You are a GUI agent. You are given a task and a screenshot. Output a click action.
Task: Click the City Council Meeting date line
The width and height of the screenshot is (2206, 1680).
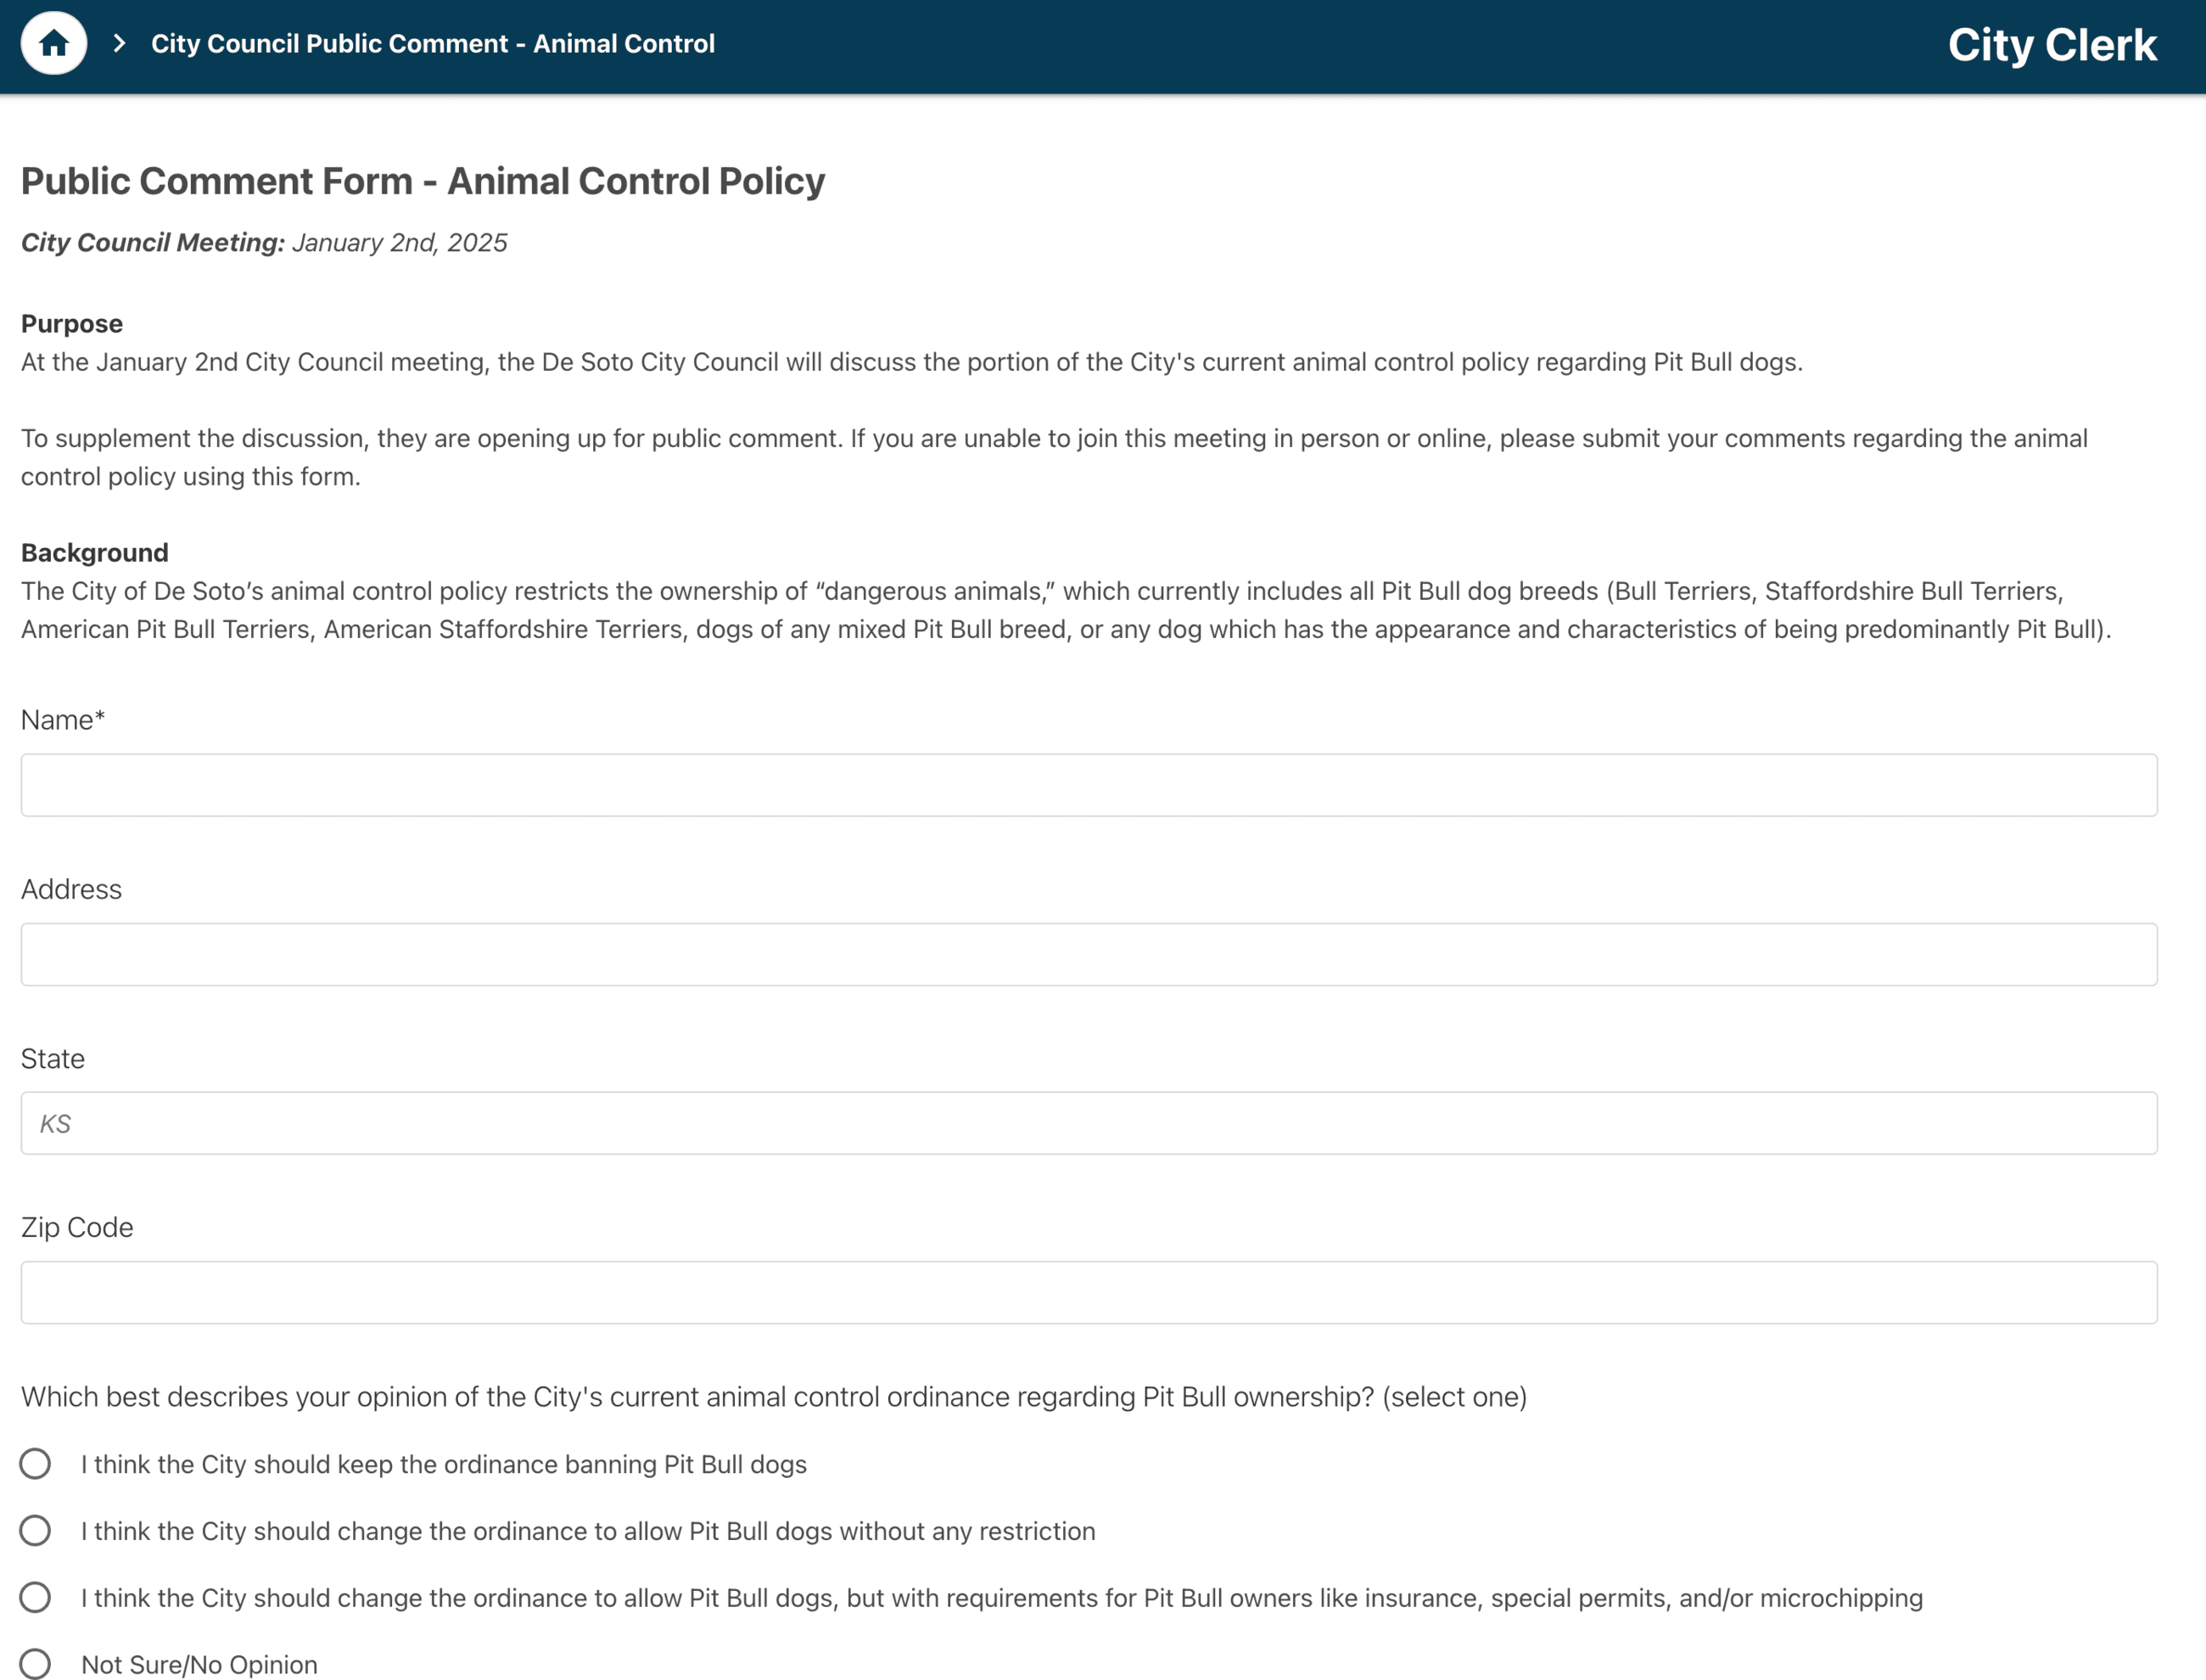(264, 243)
